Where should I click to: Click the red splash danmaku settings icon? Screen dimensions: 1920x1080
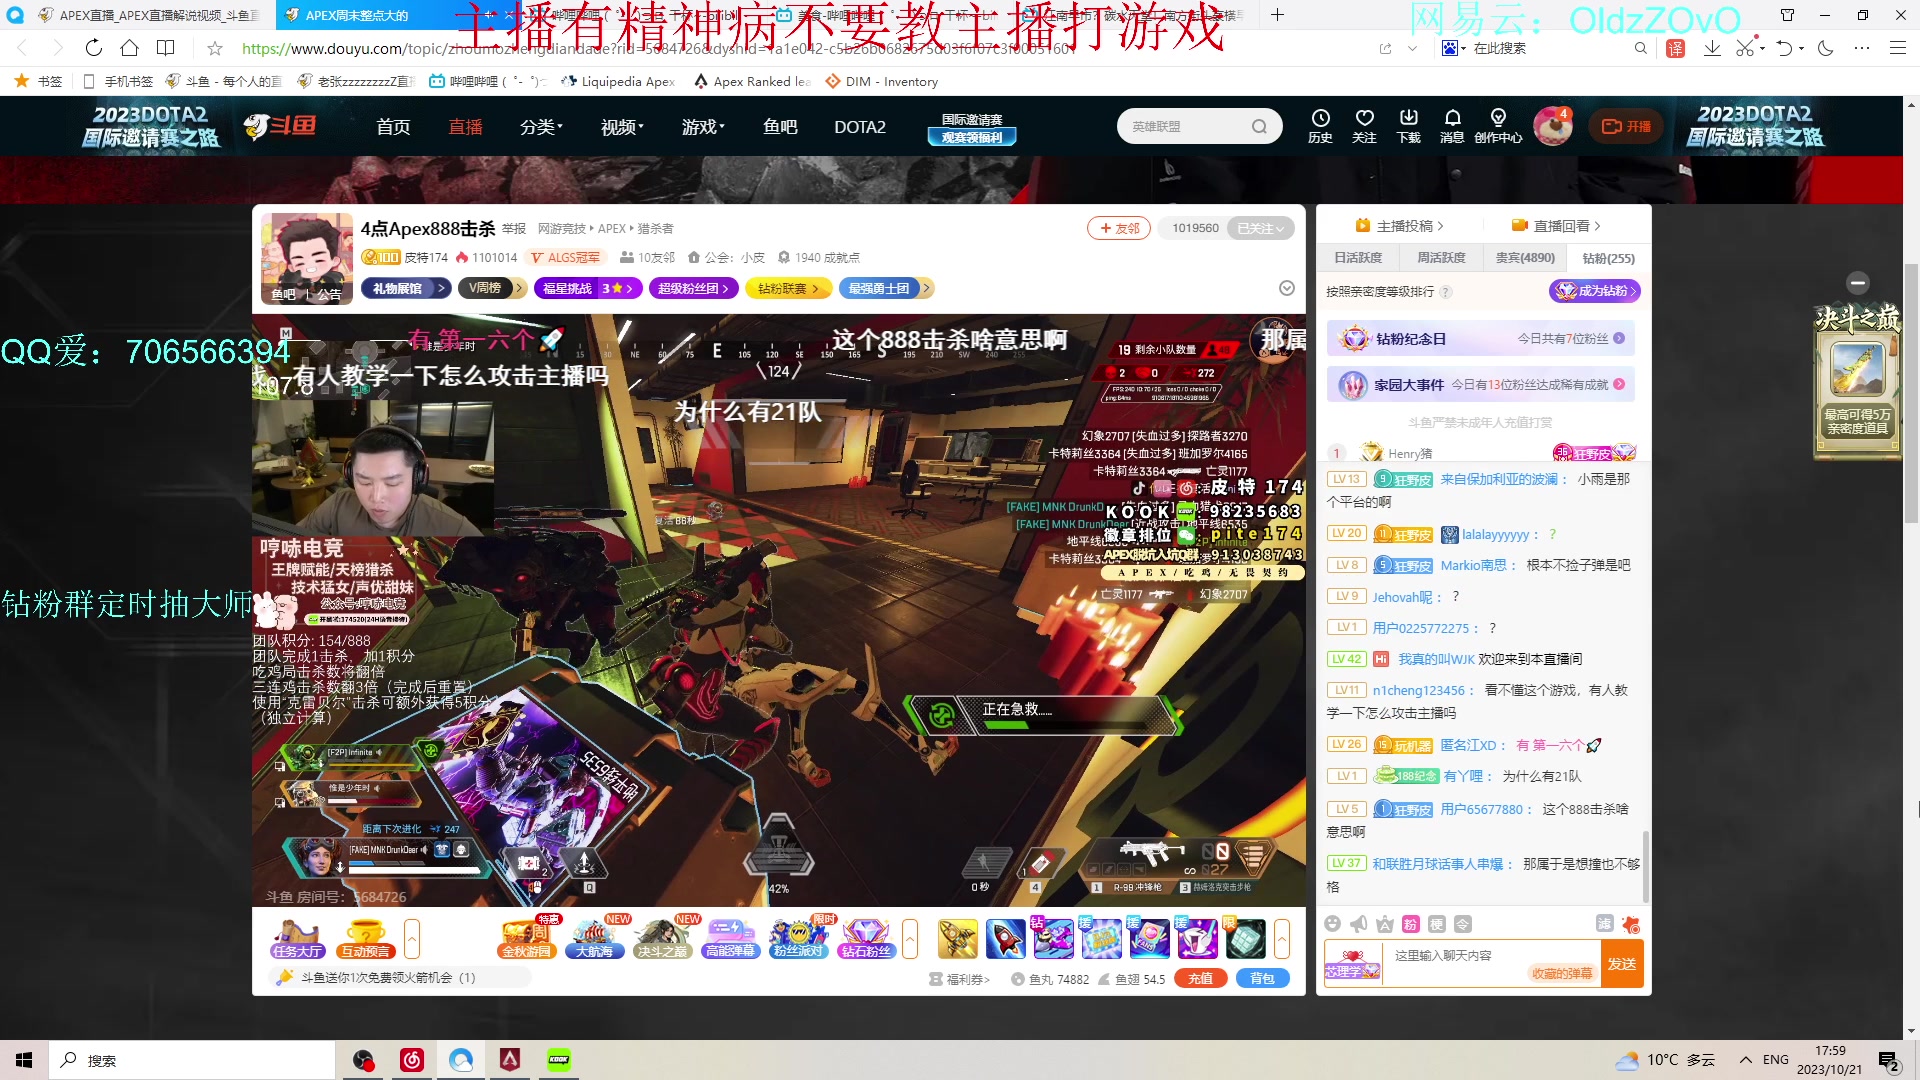click(1631, 924)
